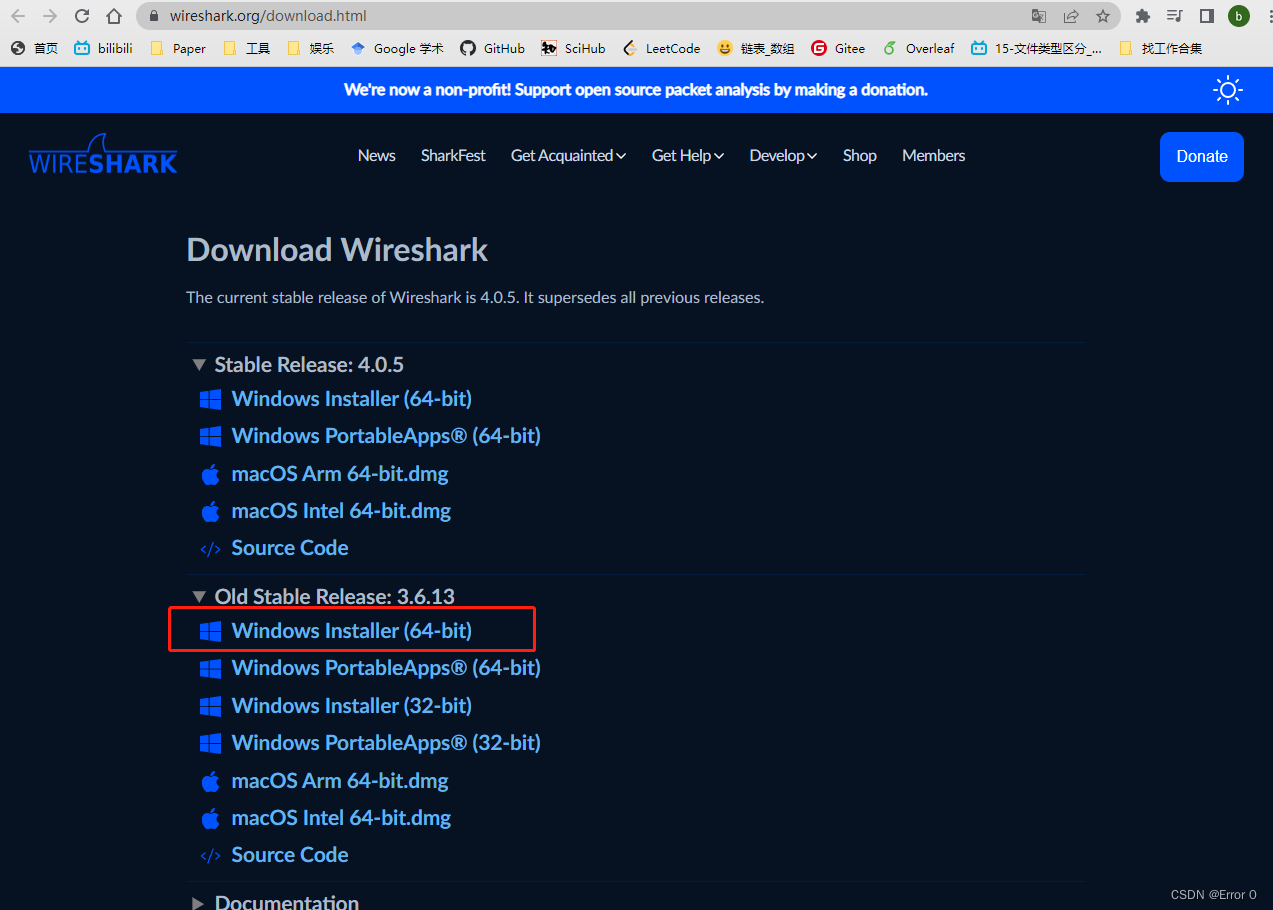Toggle the light/dark theme sun icon
Image resolution: width=1273 pixels, height=910 pixels.
[x=1227, y=89]
